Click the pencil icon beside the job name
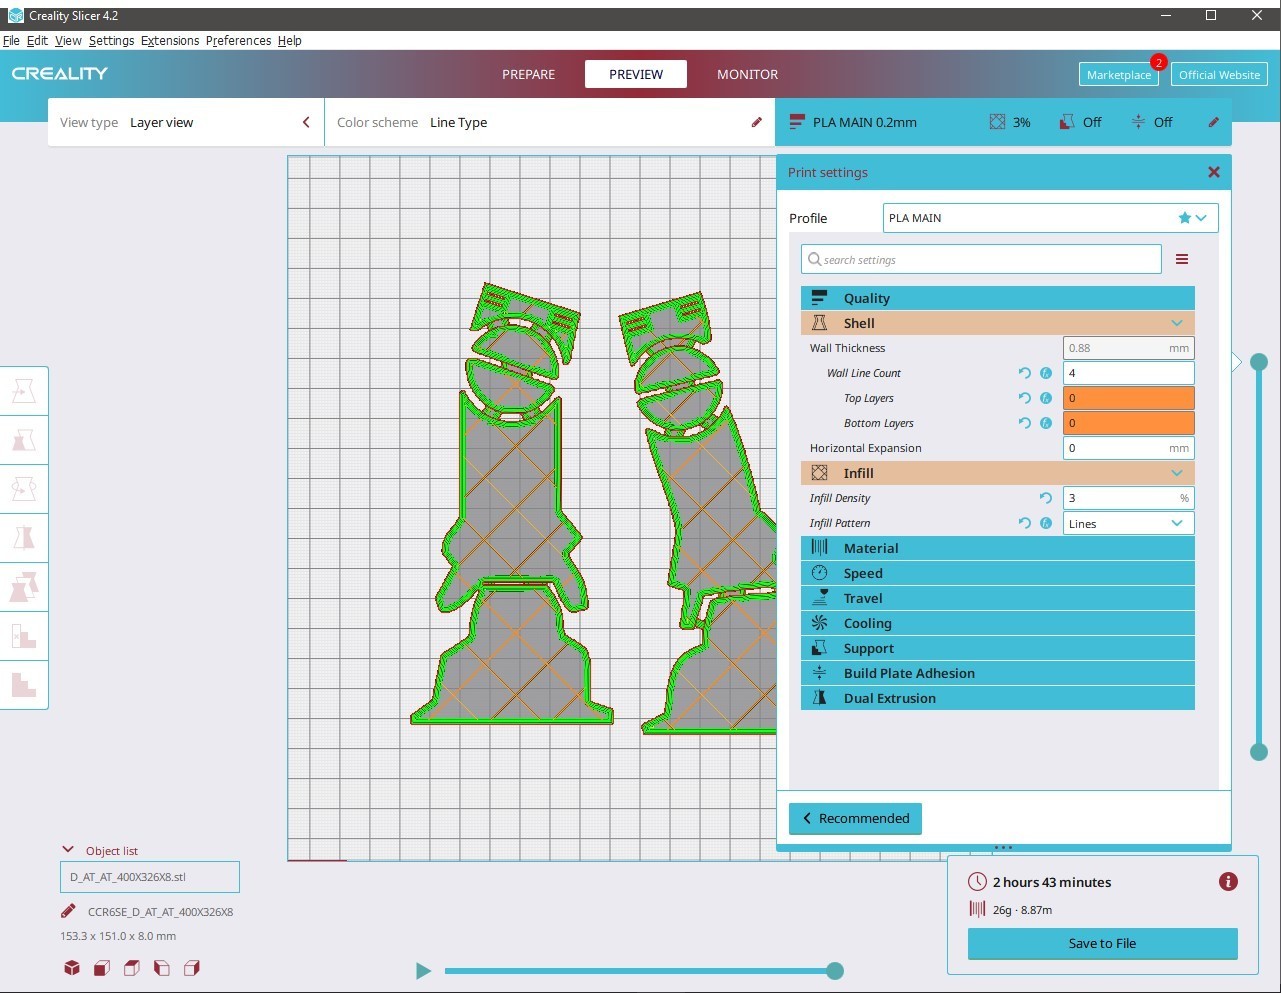Screen dimensions: 1281x993 pos(68,911)
